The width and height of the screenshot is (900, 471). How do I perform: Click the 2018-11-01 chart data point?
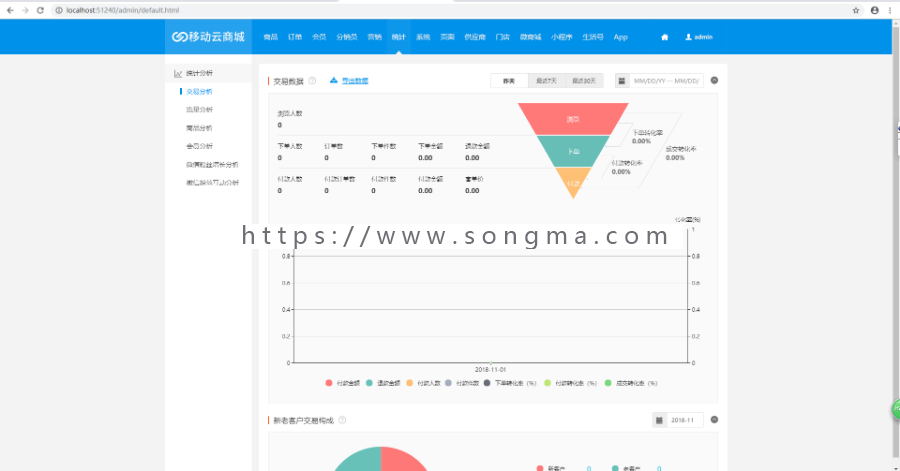(491, 363)
